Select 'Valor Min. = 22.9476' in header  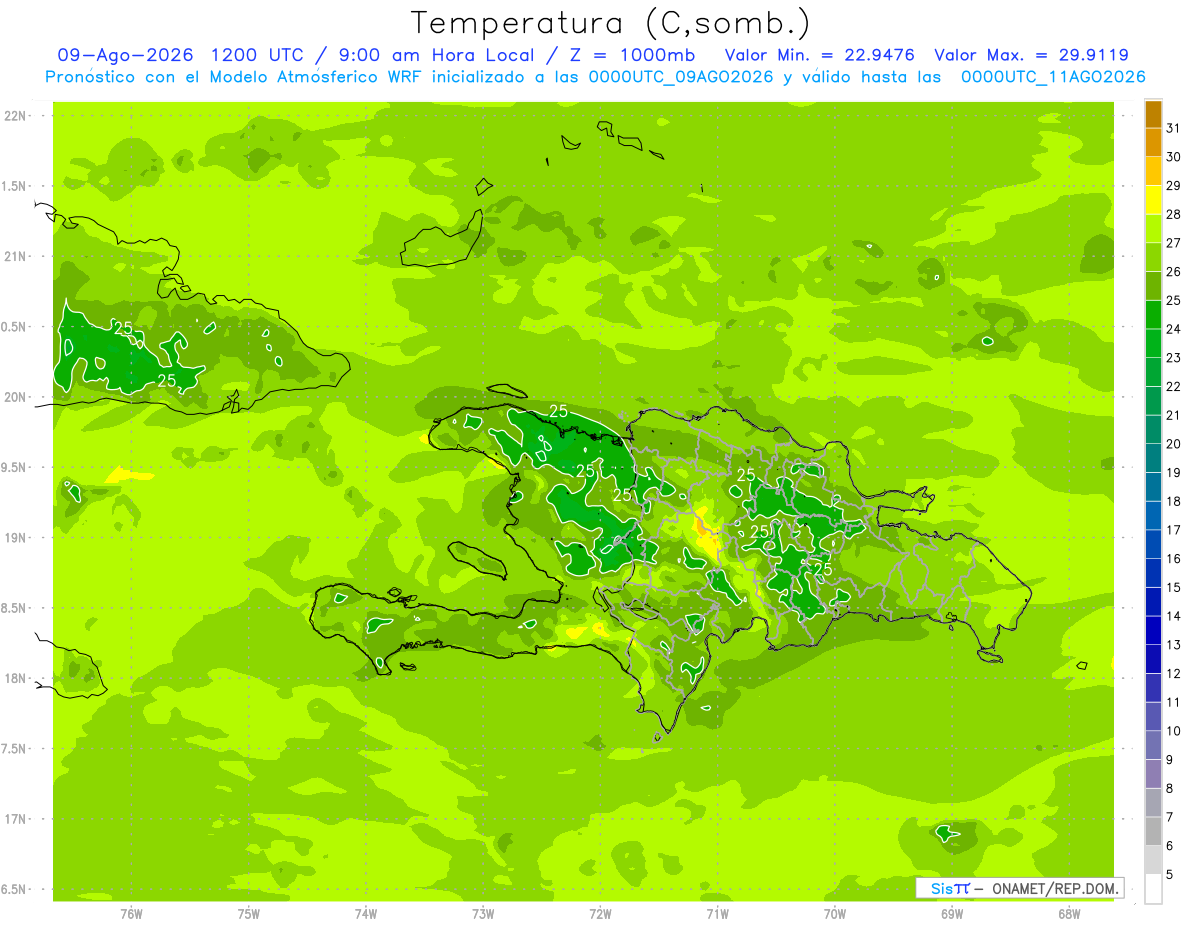pos(821,55)
